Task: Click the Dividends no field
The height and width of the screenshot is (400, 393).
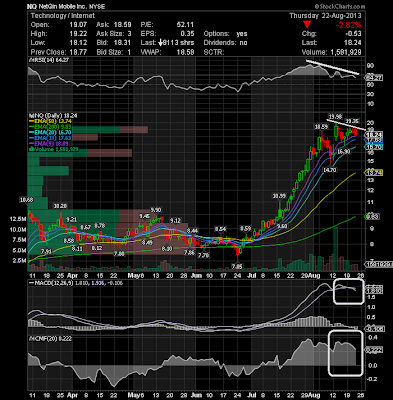Action: [226, 43]
